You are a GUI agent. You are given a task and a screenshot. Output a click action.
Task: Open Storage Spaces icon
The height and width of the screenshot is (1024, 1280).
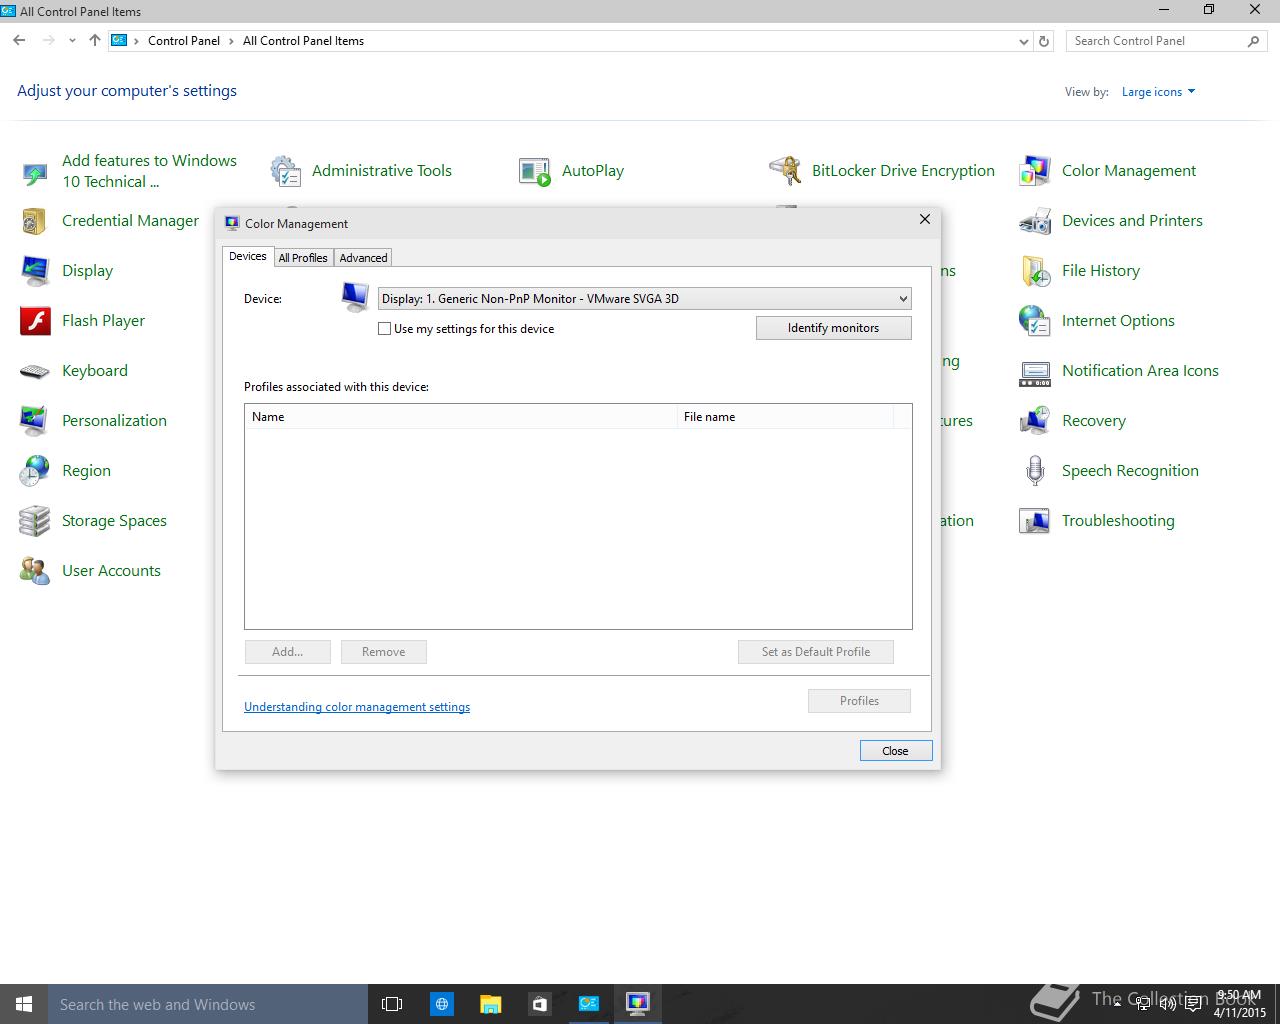(x=35, y=521)
